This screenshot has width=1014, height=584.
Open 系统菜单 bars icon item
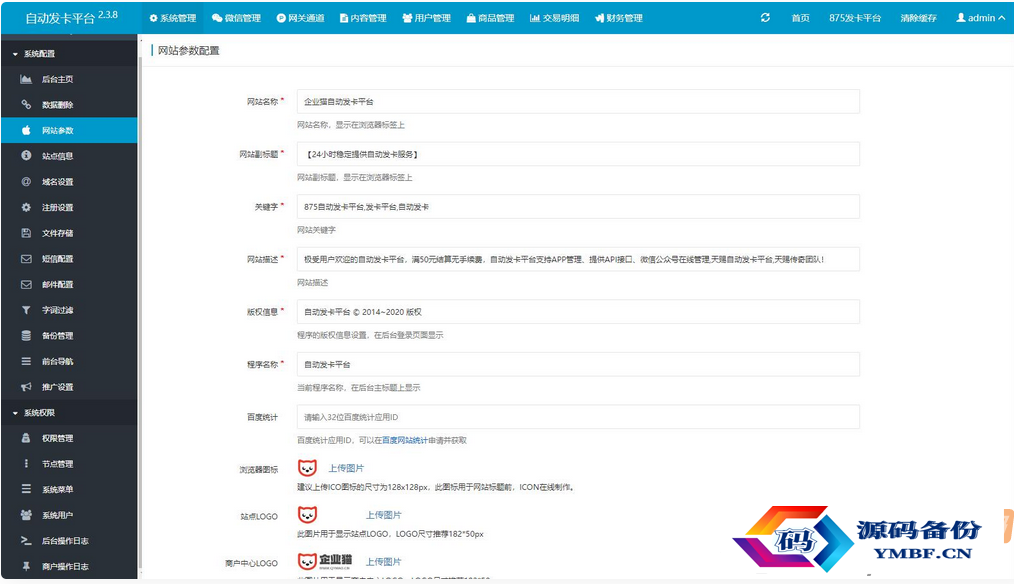click(69, 490)
